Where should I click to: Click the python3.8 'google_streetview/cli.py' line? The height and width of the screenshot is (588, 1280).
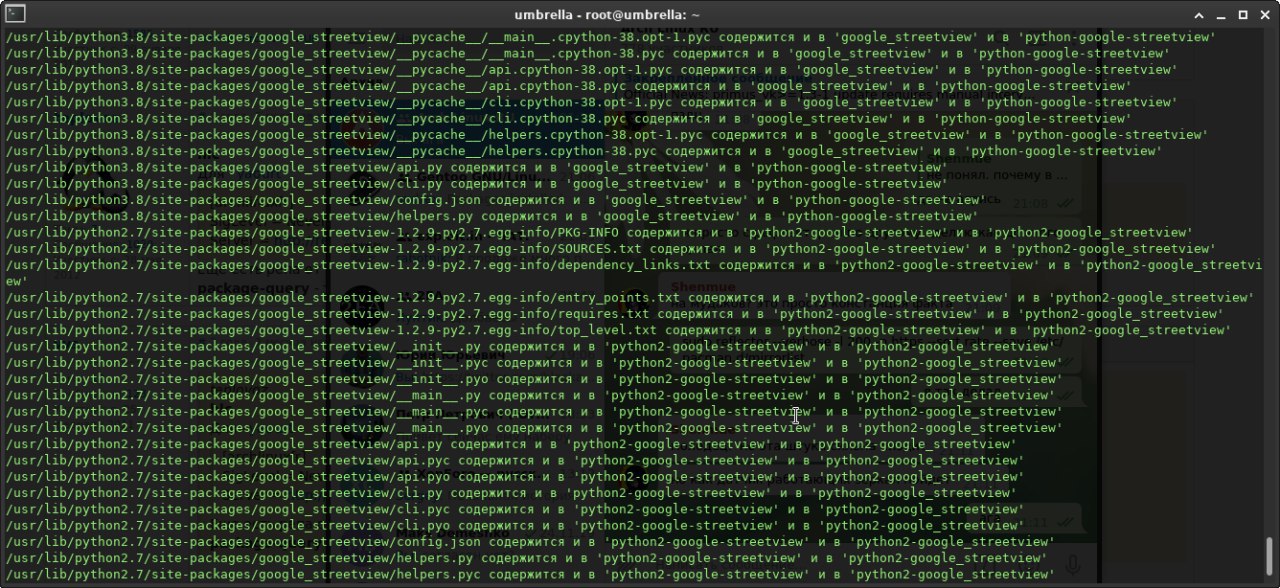(475, 183)
